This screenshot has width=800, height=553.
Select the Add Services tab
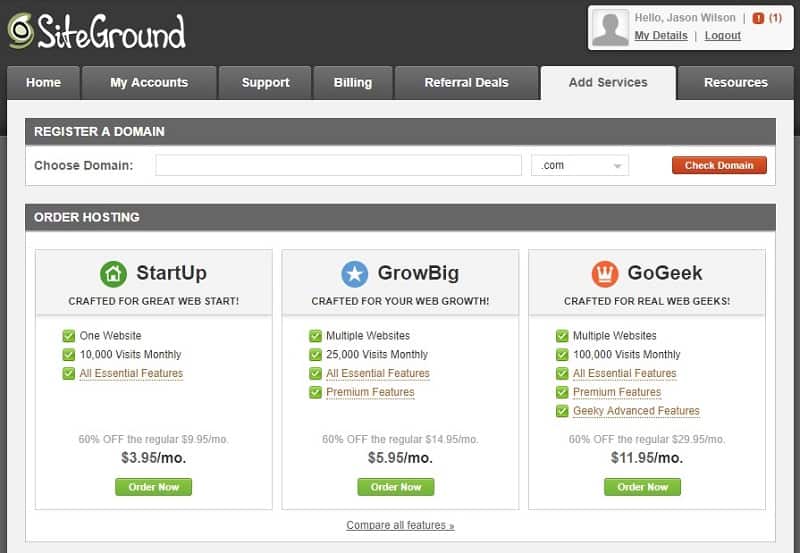click(608, 83)
